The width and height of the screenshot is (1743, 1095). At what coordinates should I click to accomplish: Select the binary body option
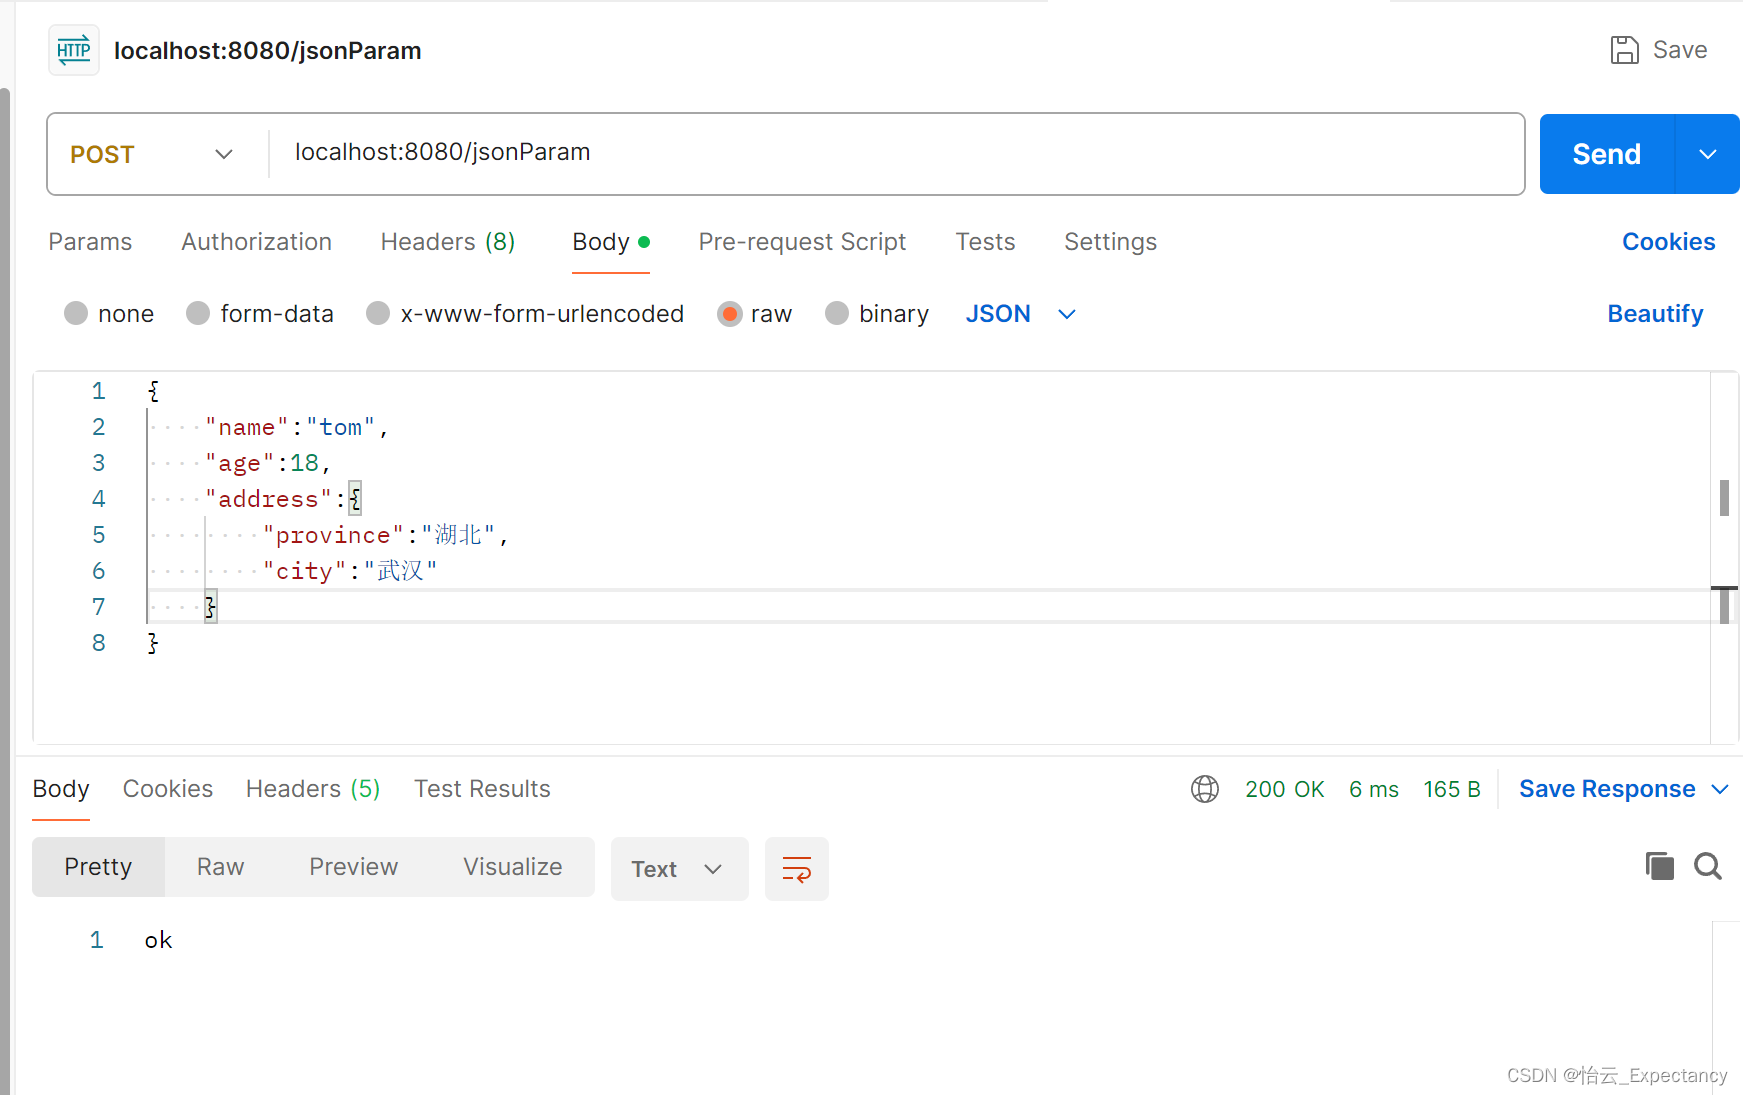tap(837, 313)
